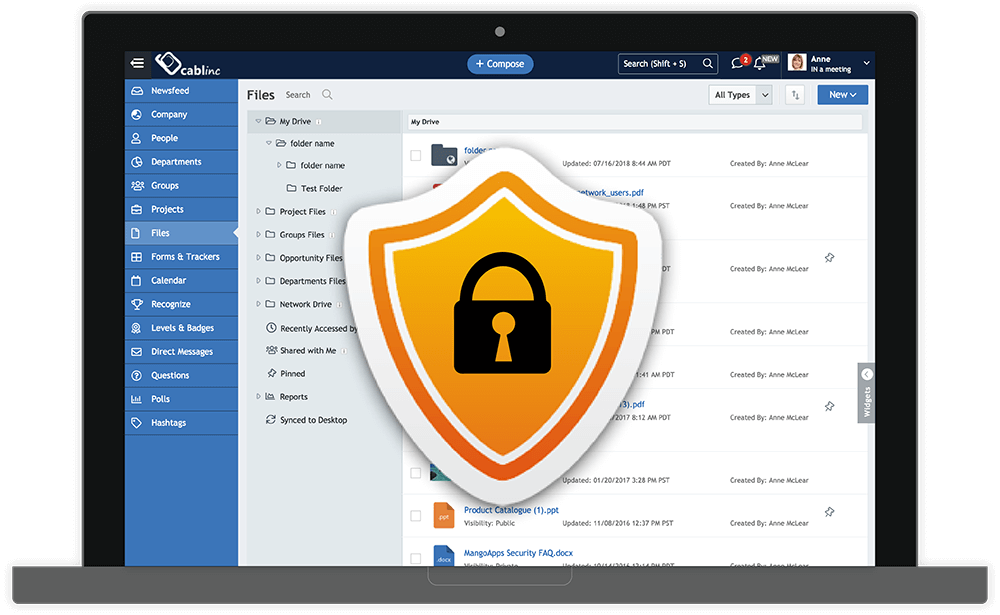The image size is (1000, 615).
Task: Click the docx file type icon
Action: coord(444,556)
